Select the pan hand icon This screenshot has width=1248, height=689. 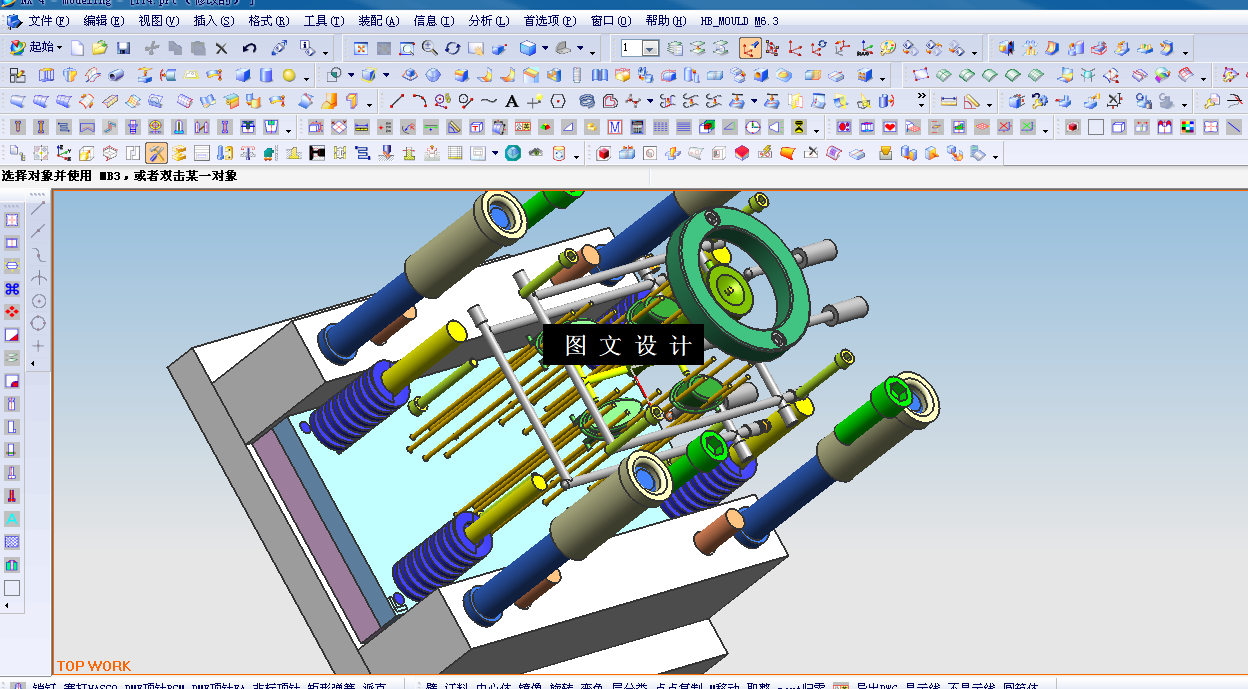pos(476,48)
